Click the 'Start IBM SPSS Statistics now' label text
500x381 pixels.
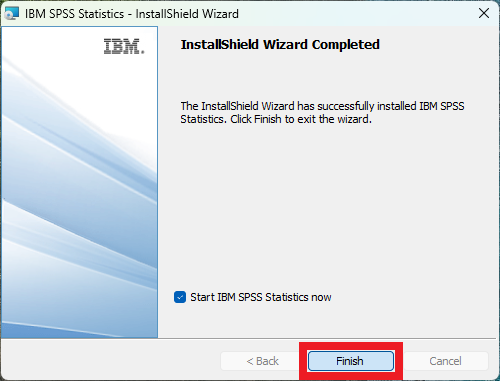click(x=261, y=297)
